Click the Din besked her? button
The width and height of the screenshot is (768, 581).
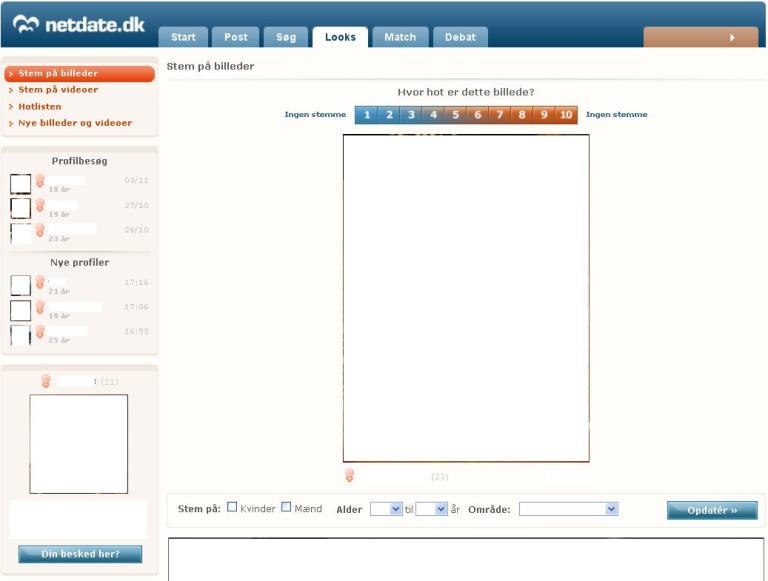pyautogui.click(x=80, y=554)
